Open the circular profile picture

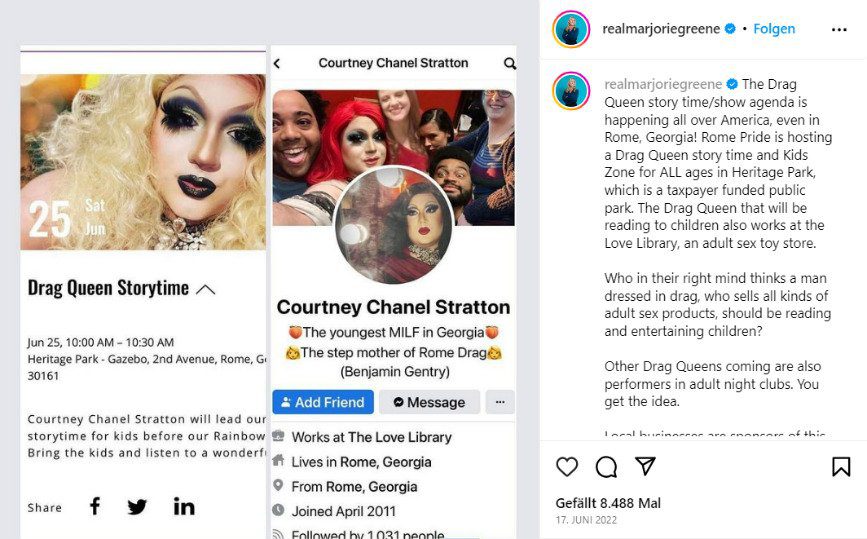click(394, 224)
